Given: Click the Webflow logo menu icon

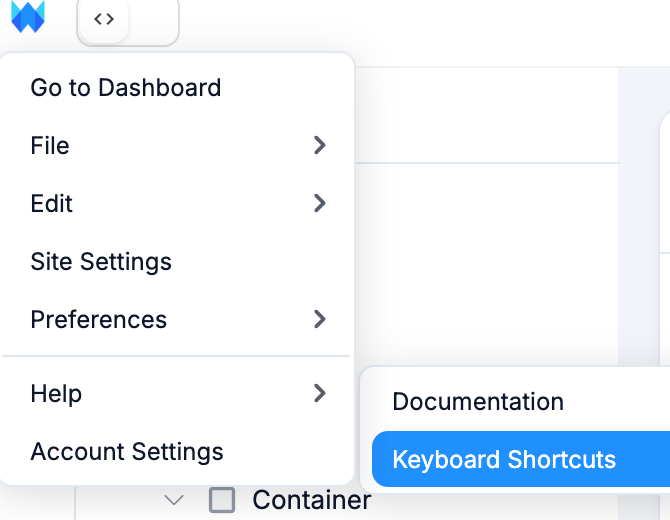Looking at the screenshot, I should click(x=28, y=18).
